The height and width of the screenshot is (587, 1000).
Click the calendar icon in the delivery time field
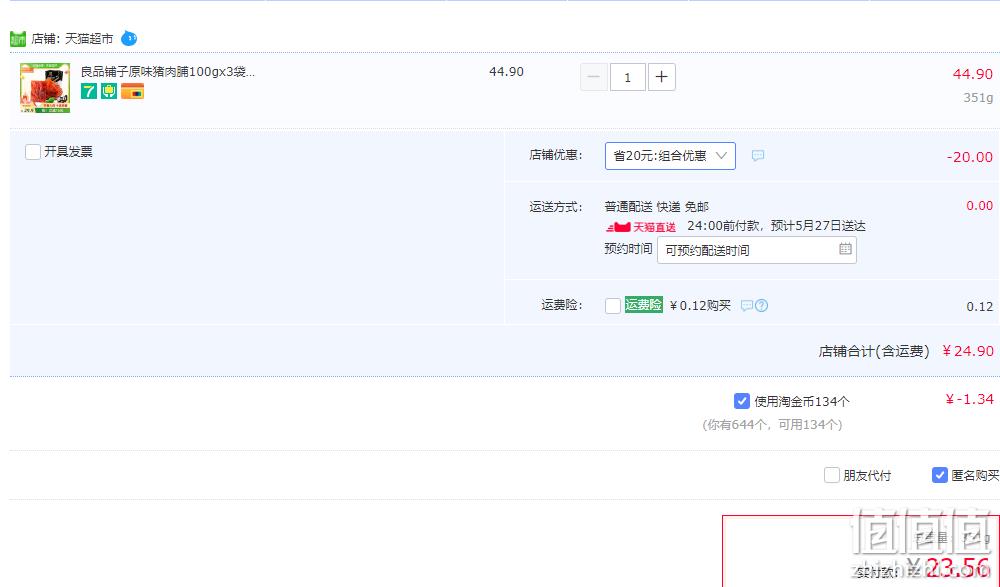[845, 249]
